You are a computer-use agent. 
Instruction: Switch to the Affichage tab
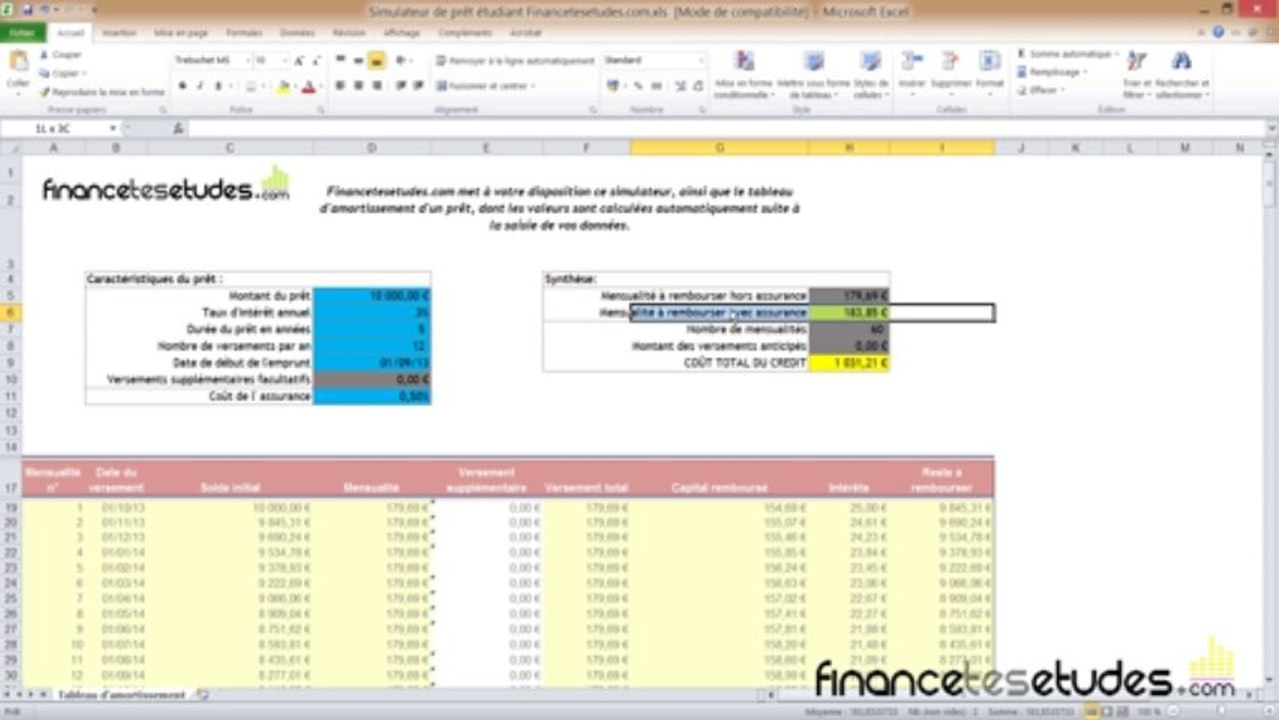(401, 33)
